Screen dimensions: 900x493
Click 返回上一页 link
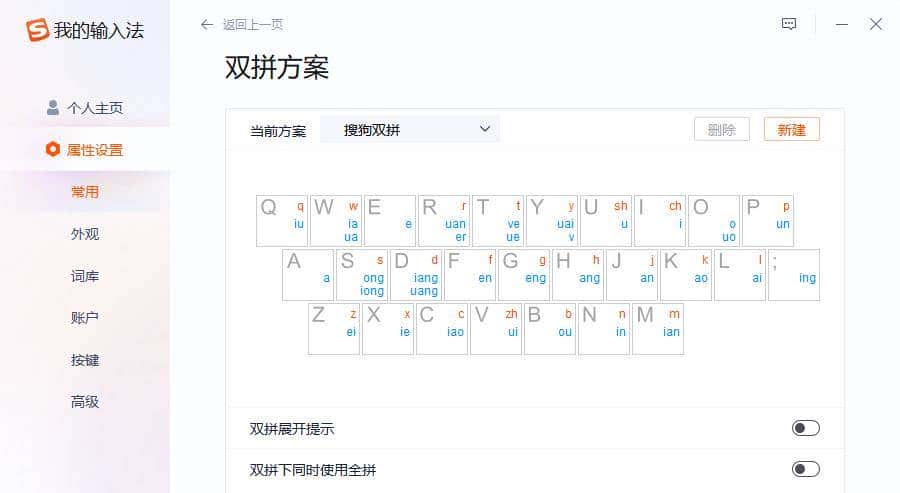pos(253,25)
